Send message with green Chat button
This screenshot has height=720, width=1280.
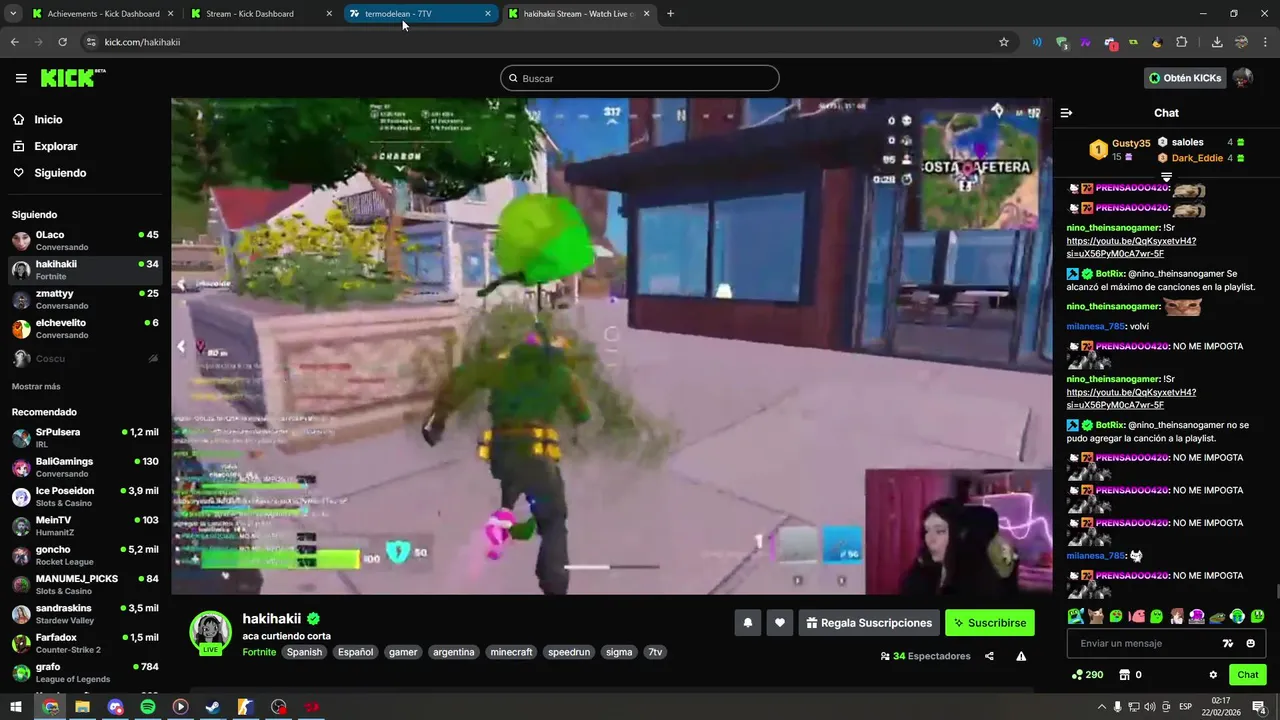[x=1247, y=675]
